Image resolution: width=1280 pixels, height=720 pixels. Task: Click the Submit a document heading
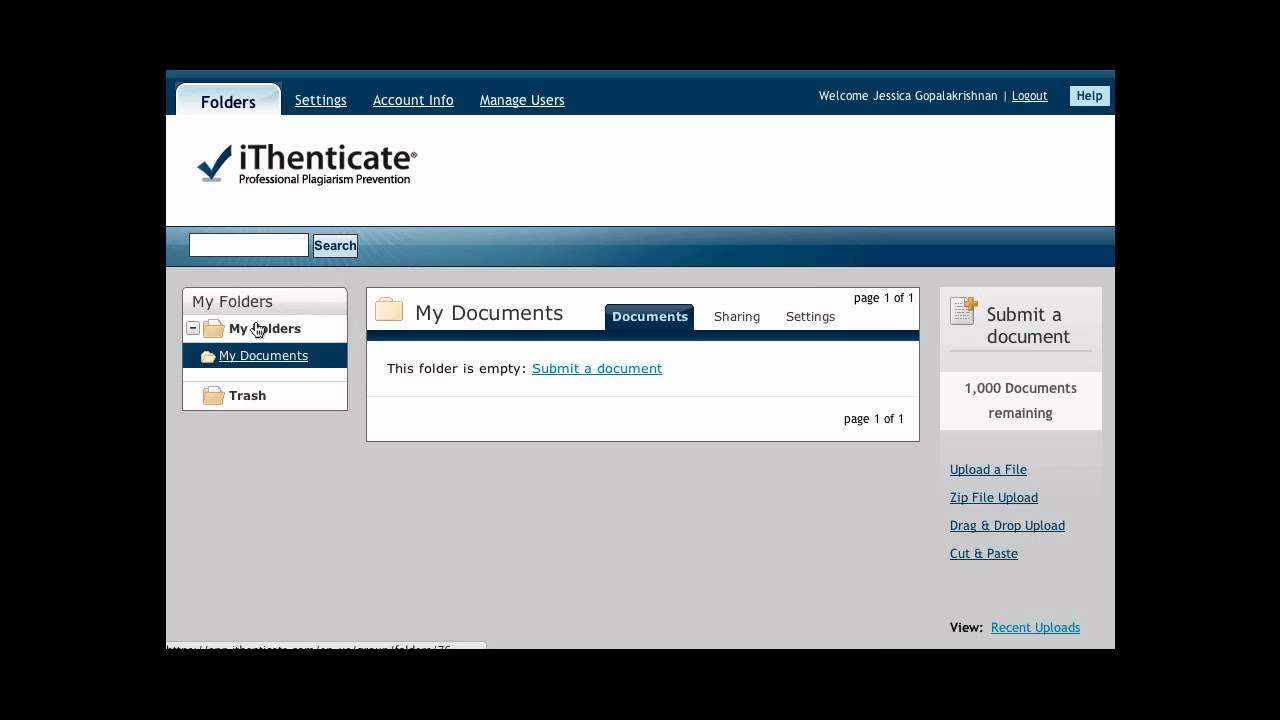coord(1028,326)
